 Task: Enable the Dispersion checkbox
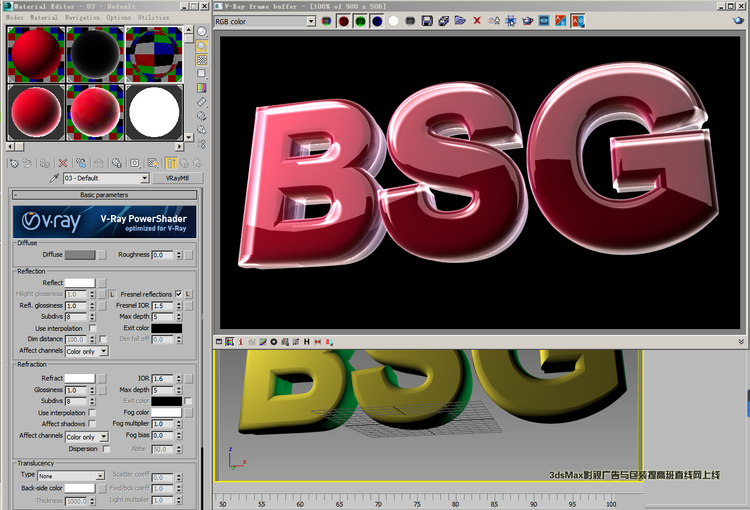click(x=107, y=449)
